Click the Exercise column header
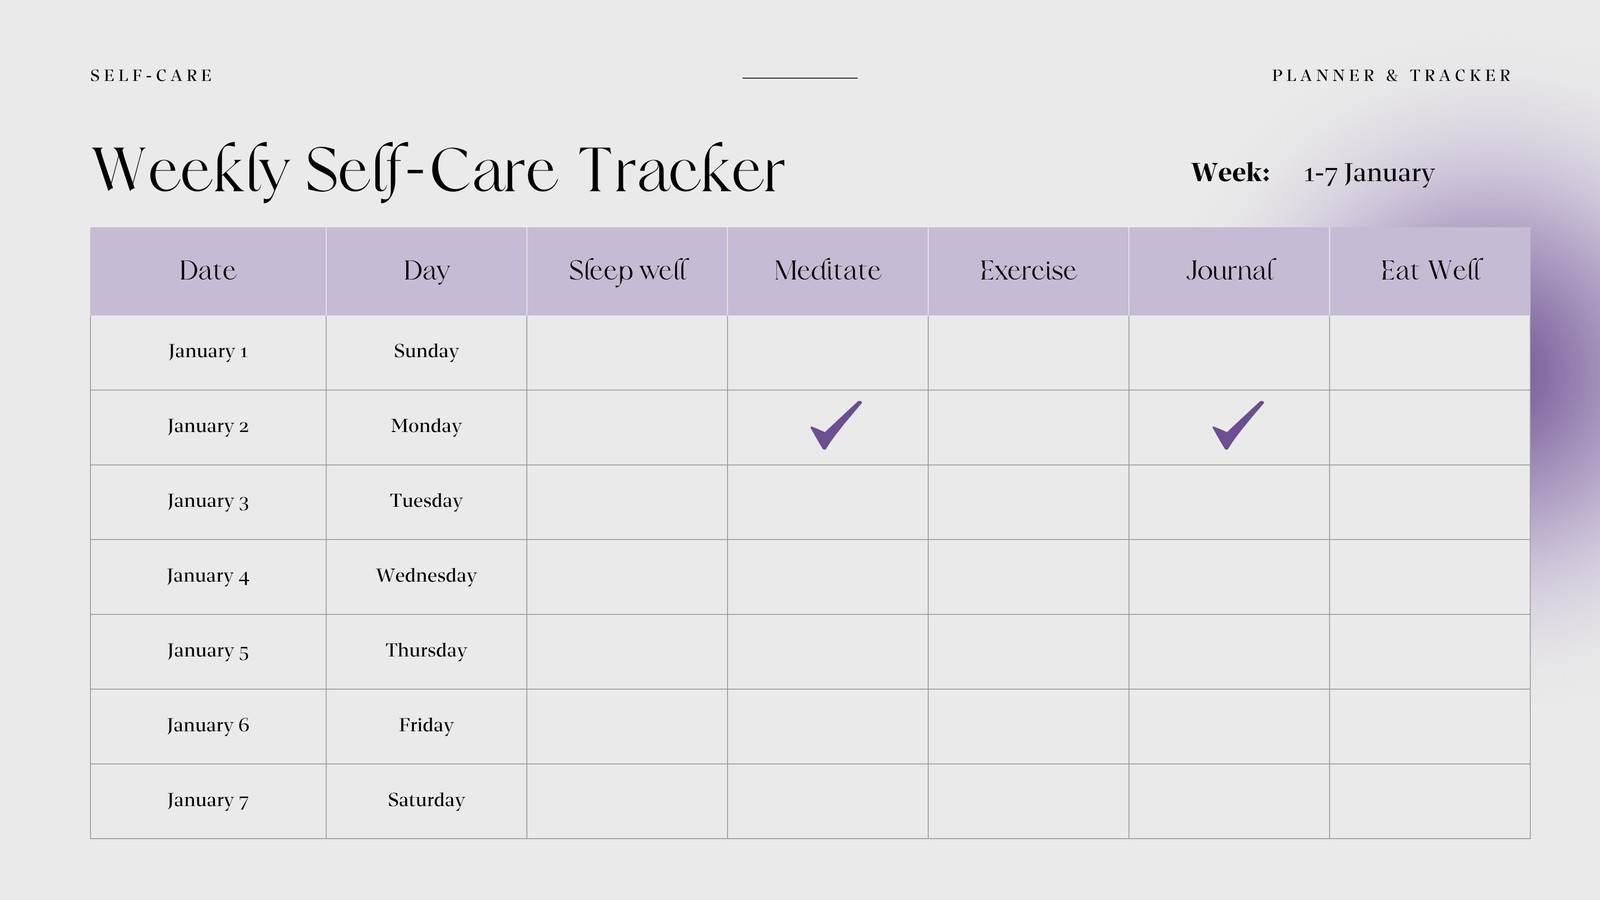The width and height of the screenshot is (1600, 900). click(x=1028, y=271)
